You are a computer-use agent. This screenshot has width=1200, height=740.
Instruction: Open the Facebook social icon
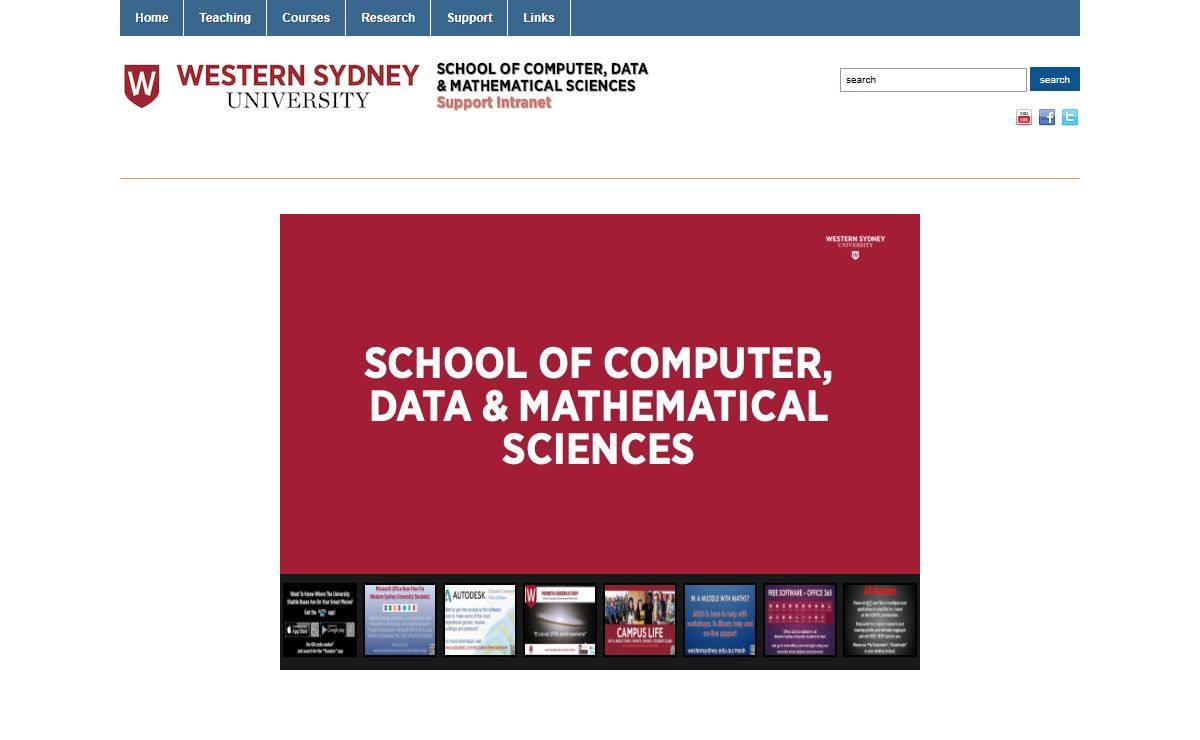[1047, 117]
